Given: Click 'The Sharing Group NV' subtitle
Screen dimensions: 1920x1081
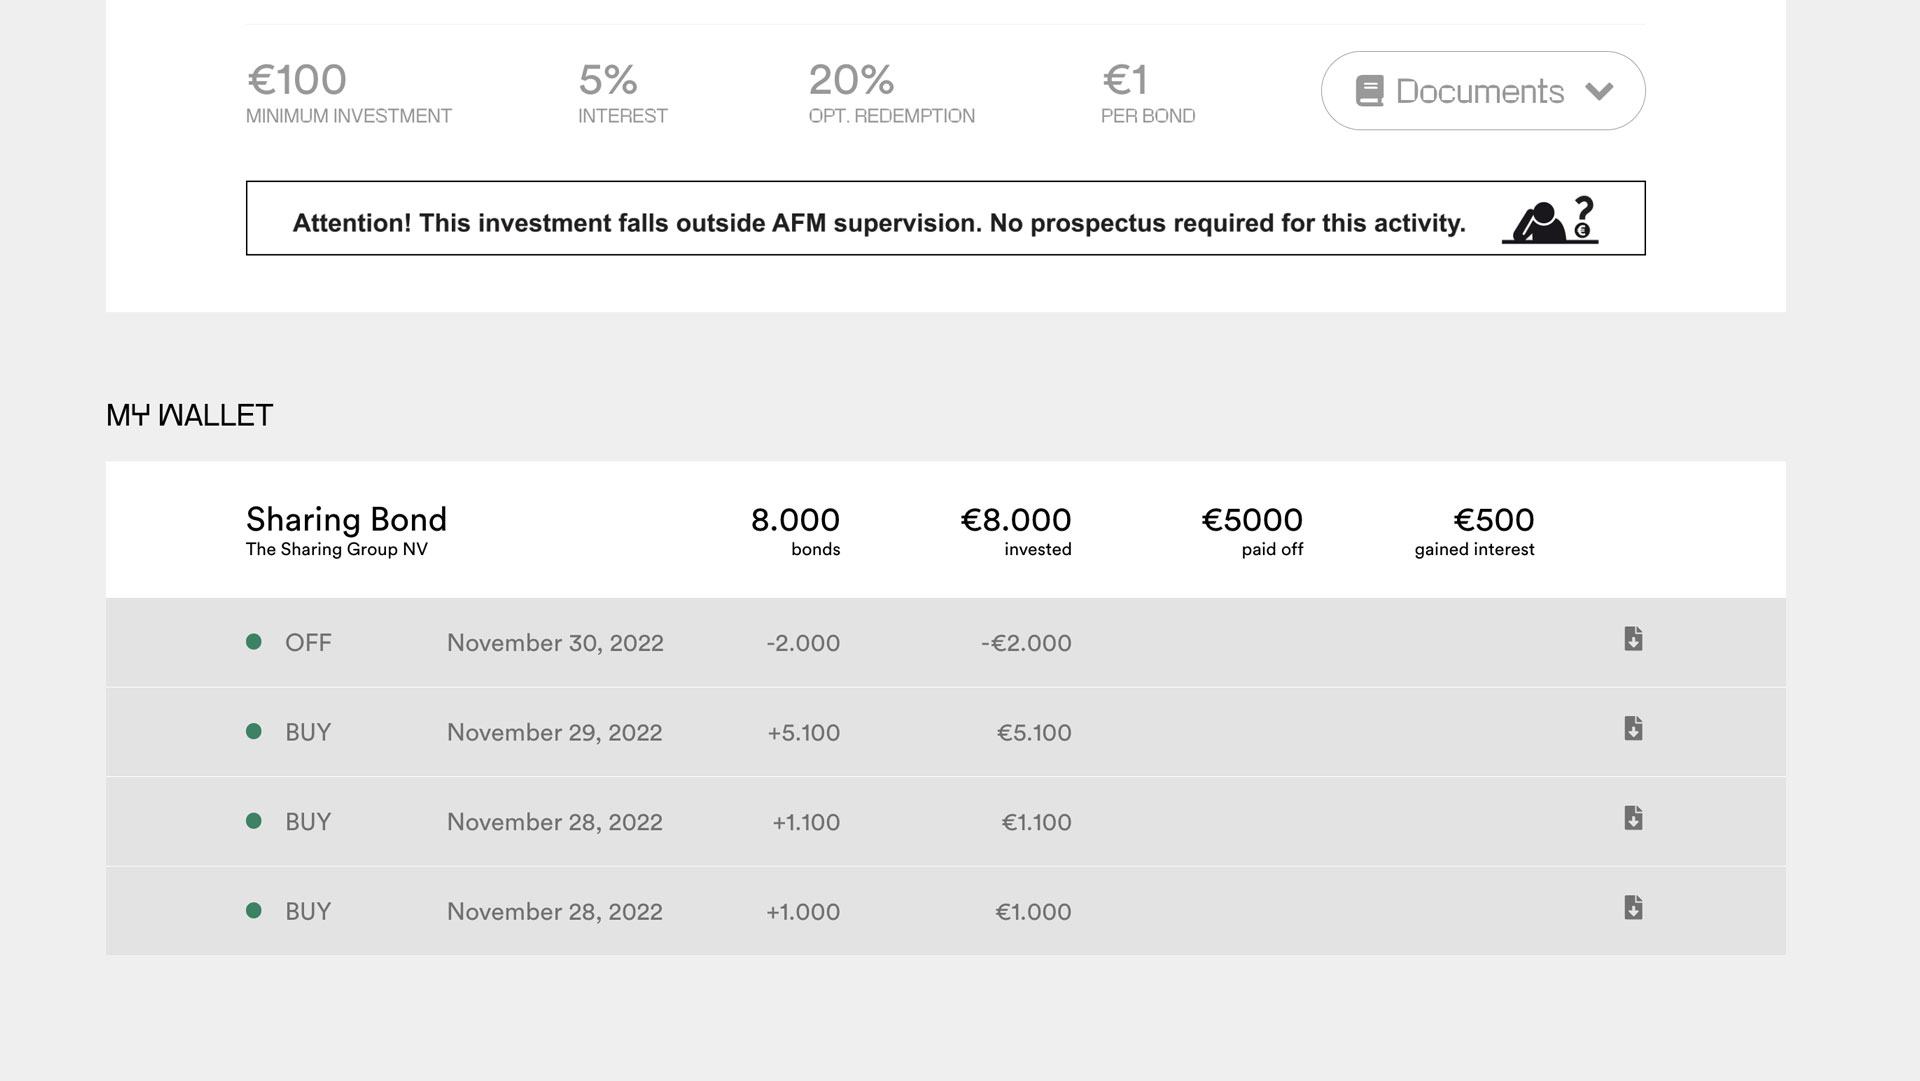Looking at the screenshot, I should click(337, 549).
